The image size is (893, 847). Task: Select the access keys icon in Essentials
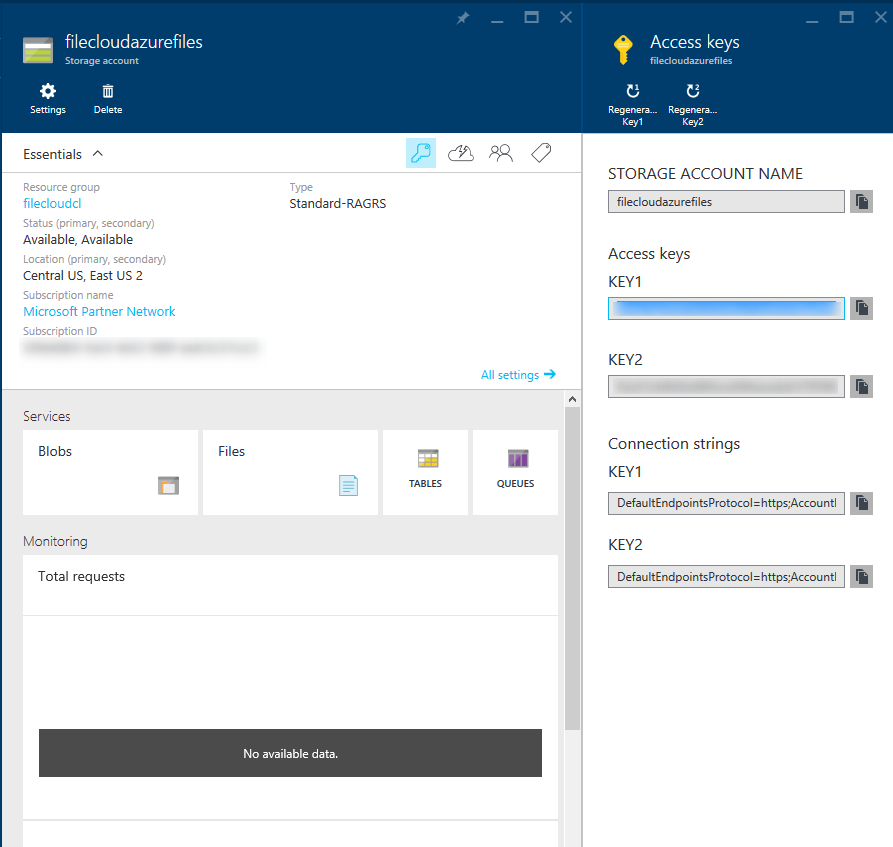[x=421, y=153]
